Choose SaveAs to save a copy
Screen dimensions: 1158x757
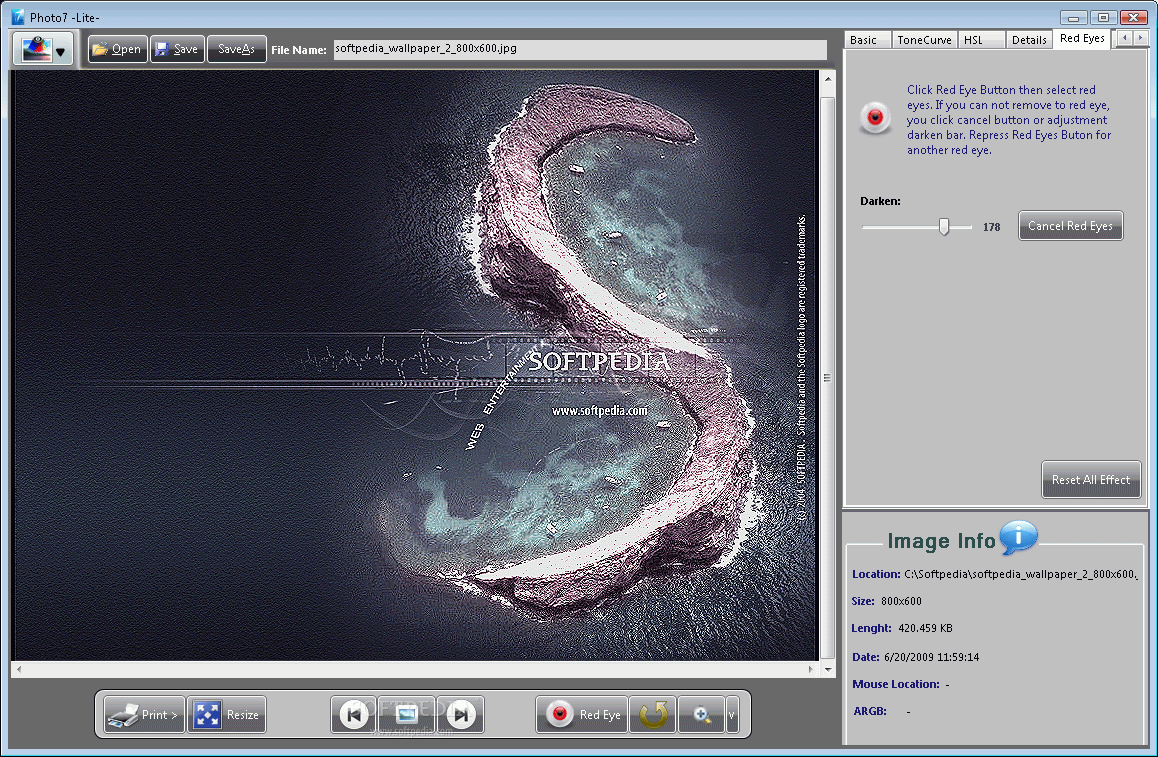click(x=236, y=49)
